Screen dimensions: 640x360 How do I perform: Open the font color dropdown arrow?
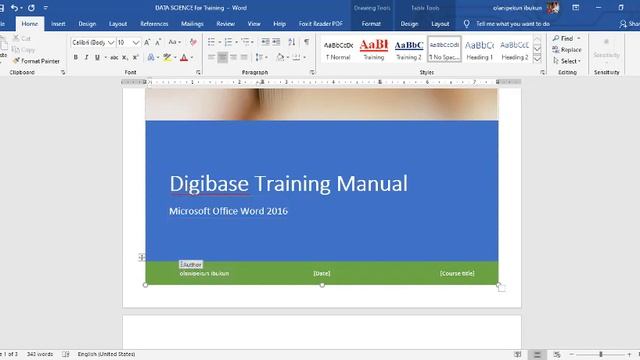[192, 58]
